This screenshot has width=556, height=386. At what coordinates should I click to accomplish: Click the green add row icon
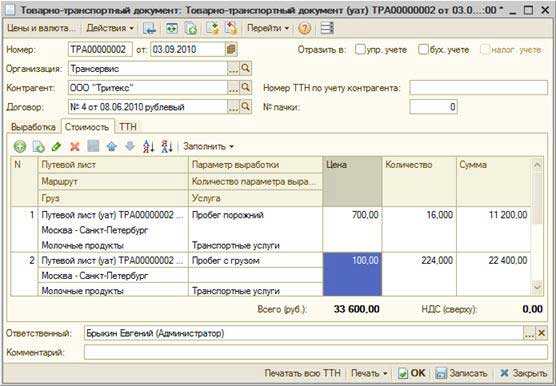coord(20,146)
